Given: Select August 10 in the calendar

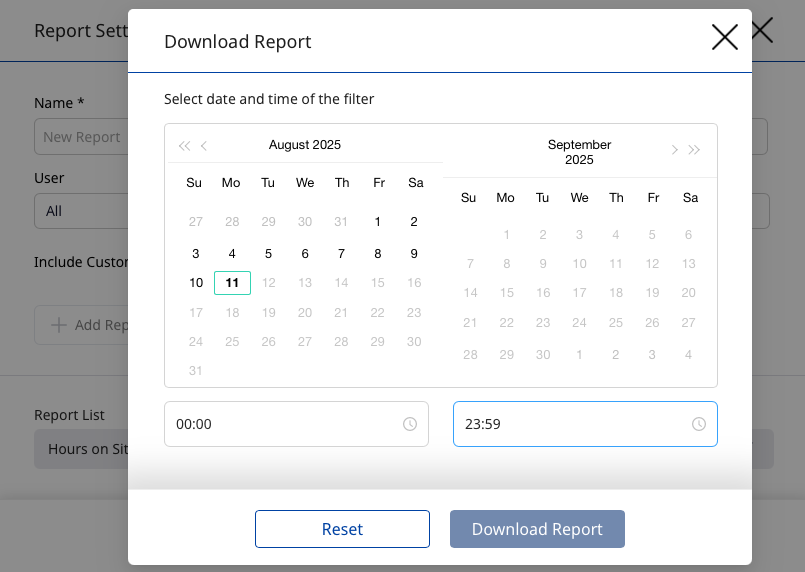Looking at the screenshot, I should (196, 283).
